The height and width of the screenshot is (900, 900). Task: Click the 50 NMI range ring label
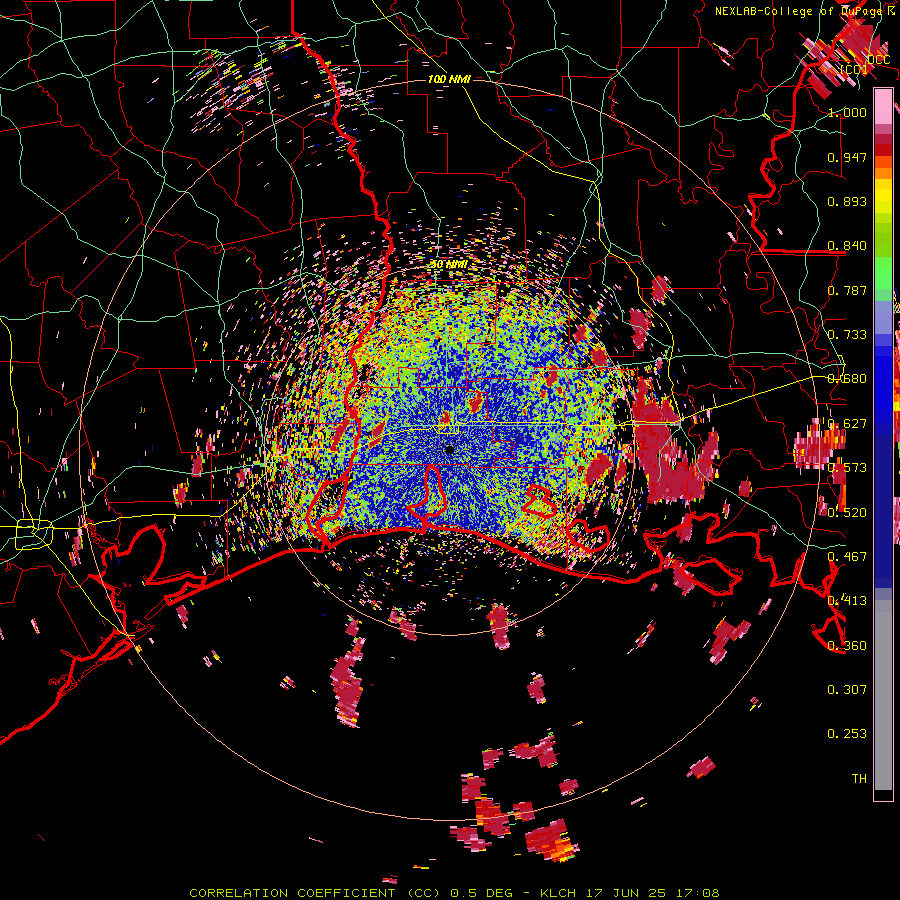click(449, 265)
